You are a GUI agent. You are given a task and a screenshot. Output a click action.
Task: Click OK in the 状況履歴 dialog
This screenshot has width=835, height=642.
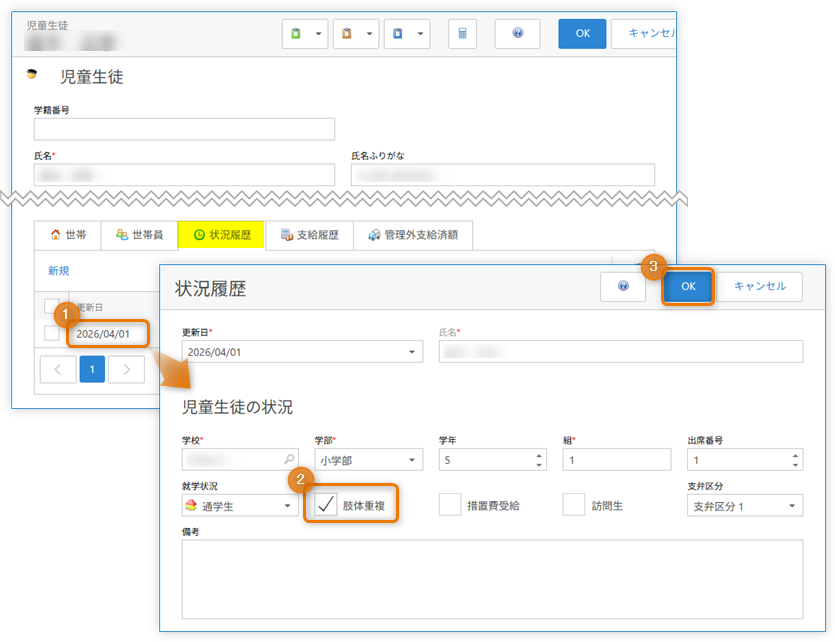click(688, 286)
